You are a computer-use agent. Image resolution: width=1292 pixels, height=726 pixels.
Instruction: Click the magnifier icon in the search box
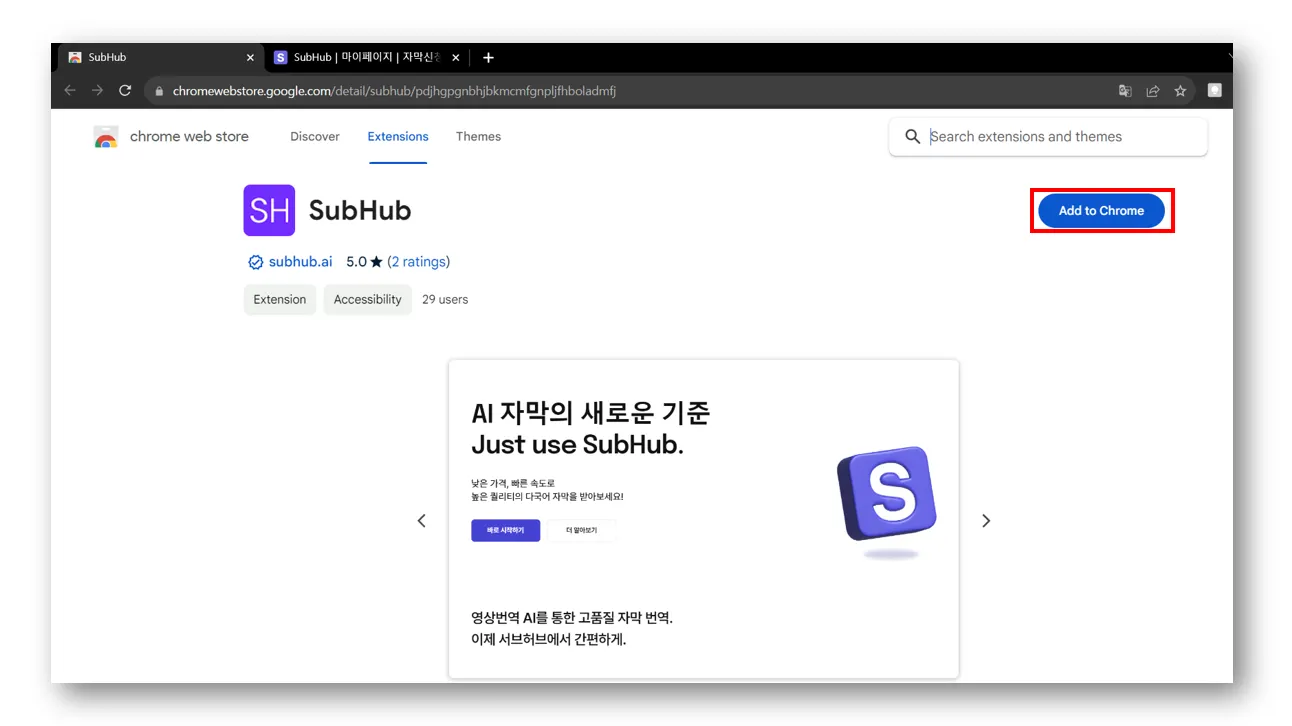click(912, 137)
